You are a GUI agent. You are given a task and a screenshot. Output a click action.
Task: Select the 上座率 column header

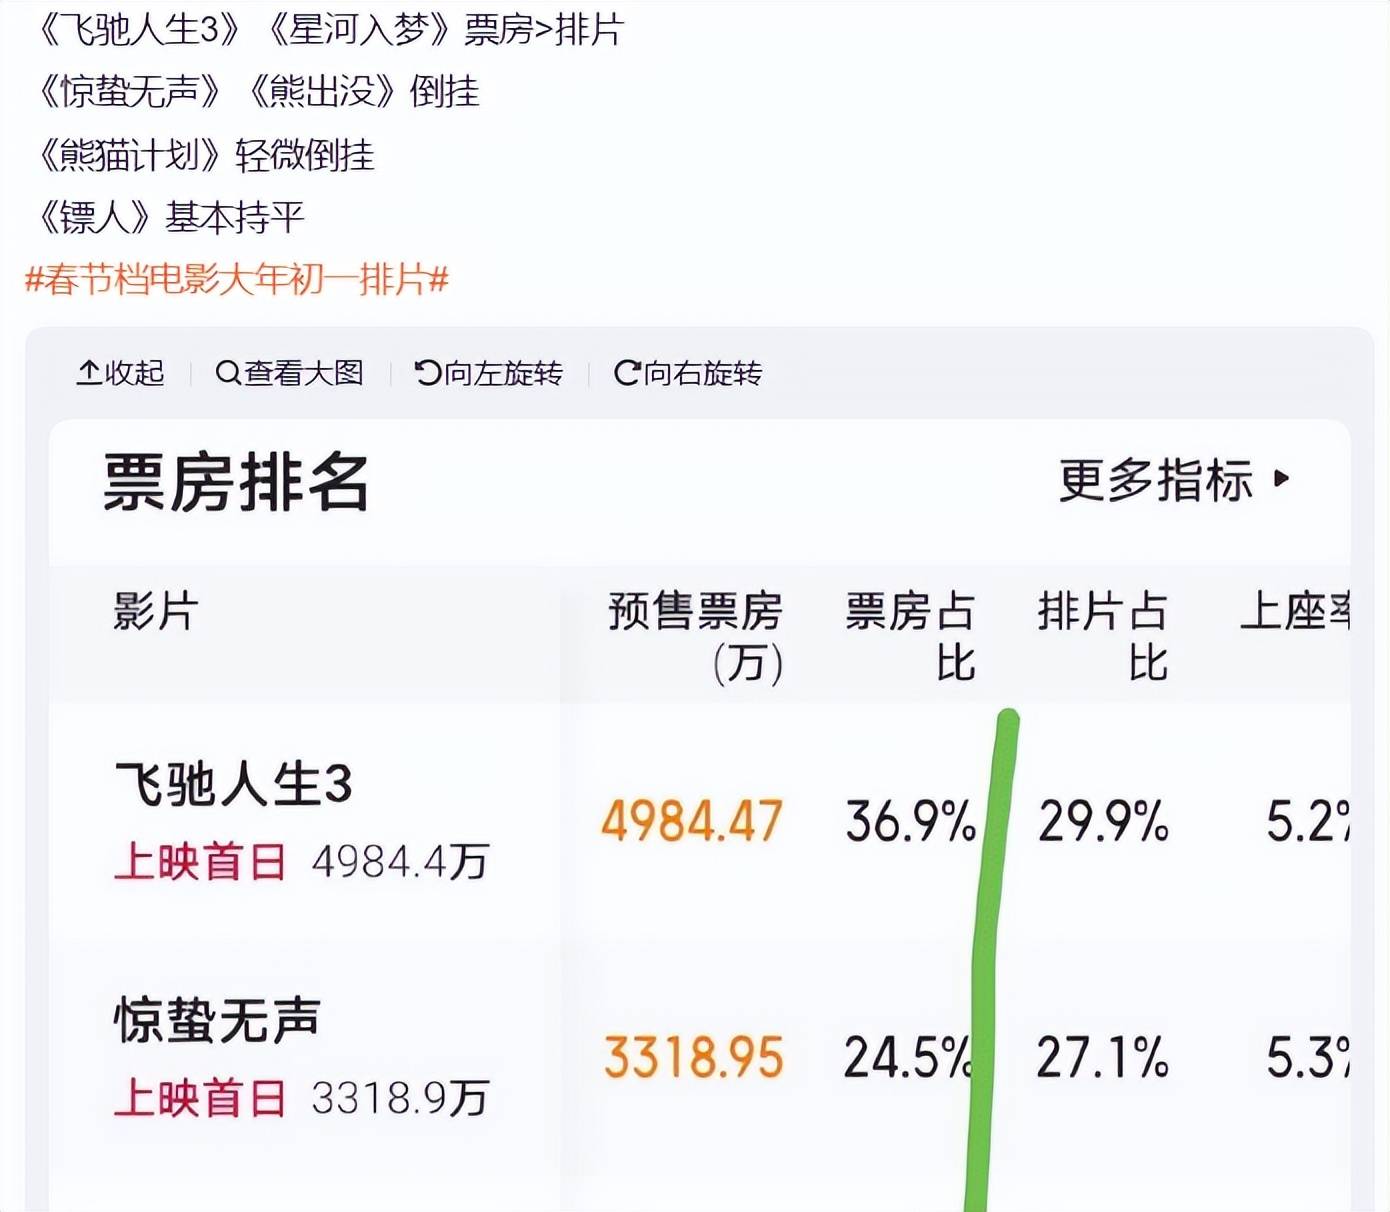pos(1295,611)
